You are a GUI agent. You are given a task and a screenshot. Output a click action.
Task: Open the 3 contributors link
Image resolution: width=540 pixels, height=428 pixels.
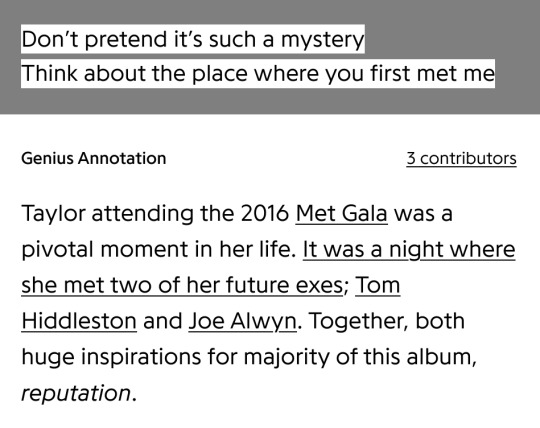(461, 158)
